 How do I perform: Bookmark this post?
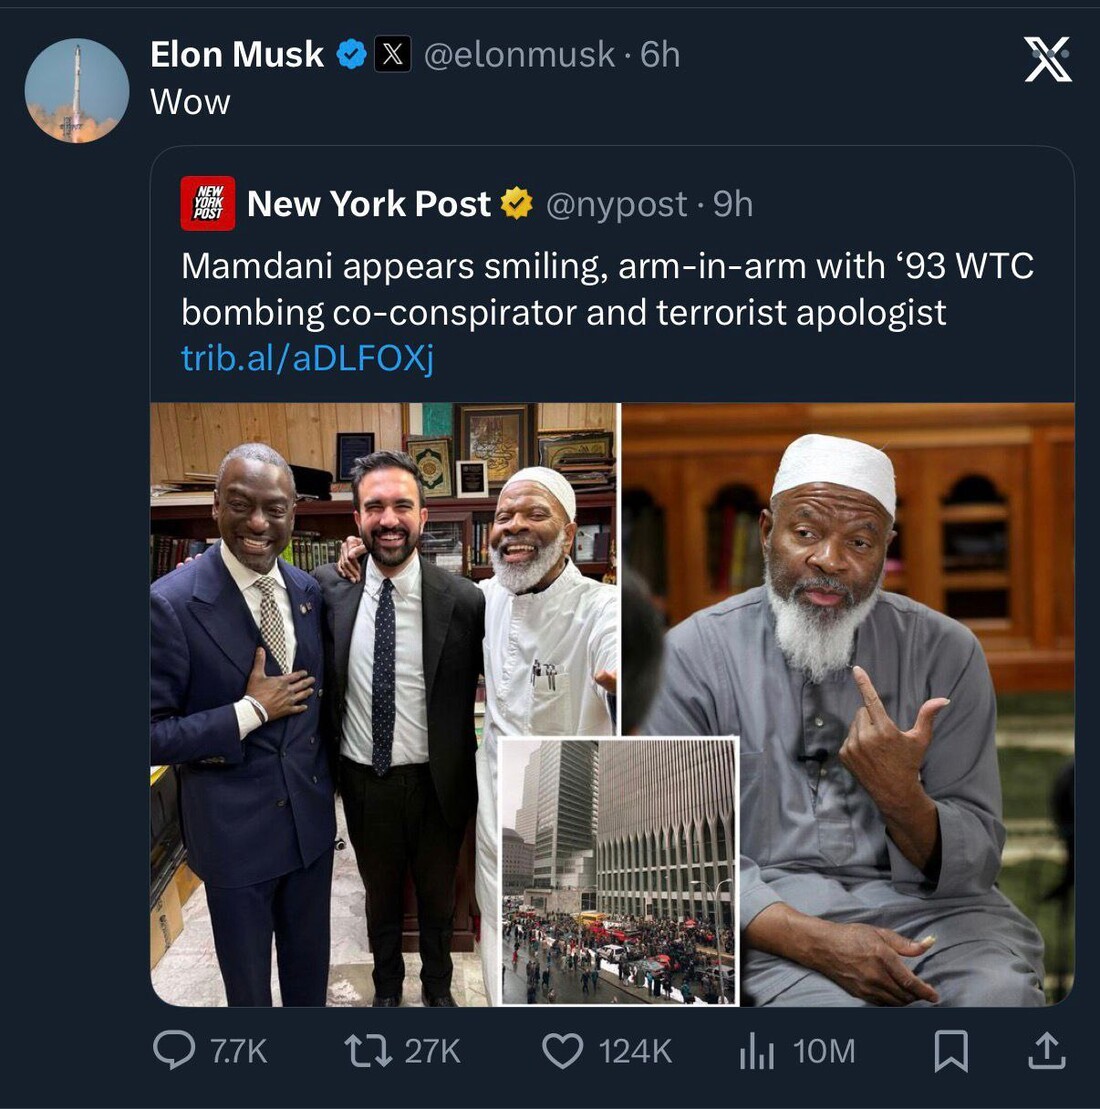[950, 1050]
